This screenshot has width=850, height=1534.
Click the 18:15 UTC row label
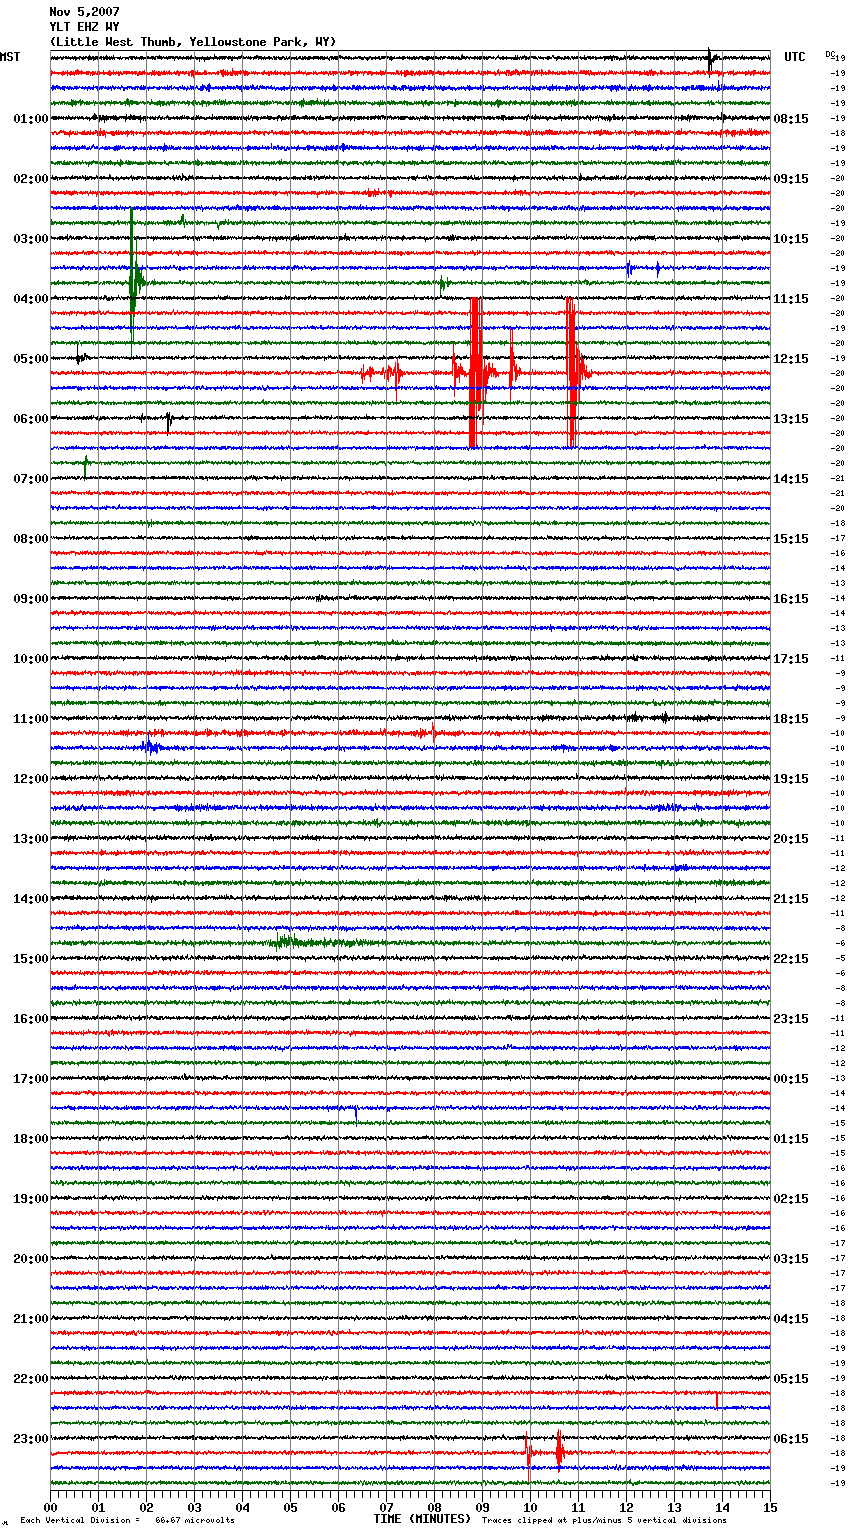point(791,719)
